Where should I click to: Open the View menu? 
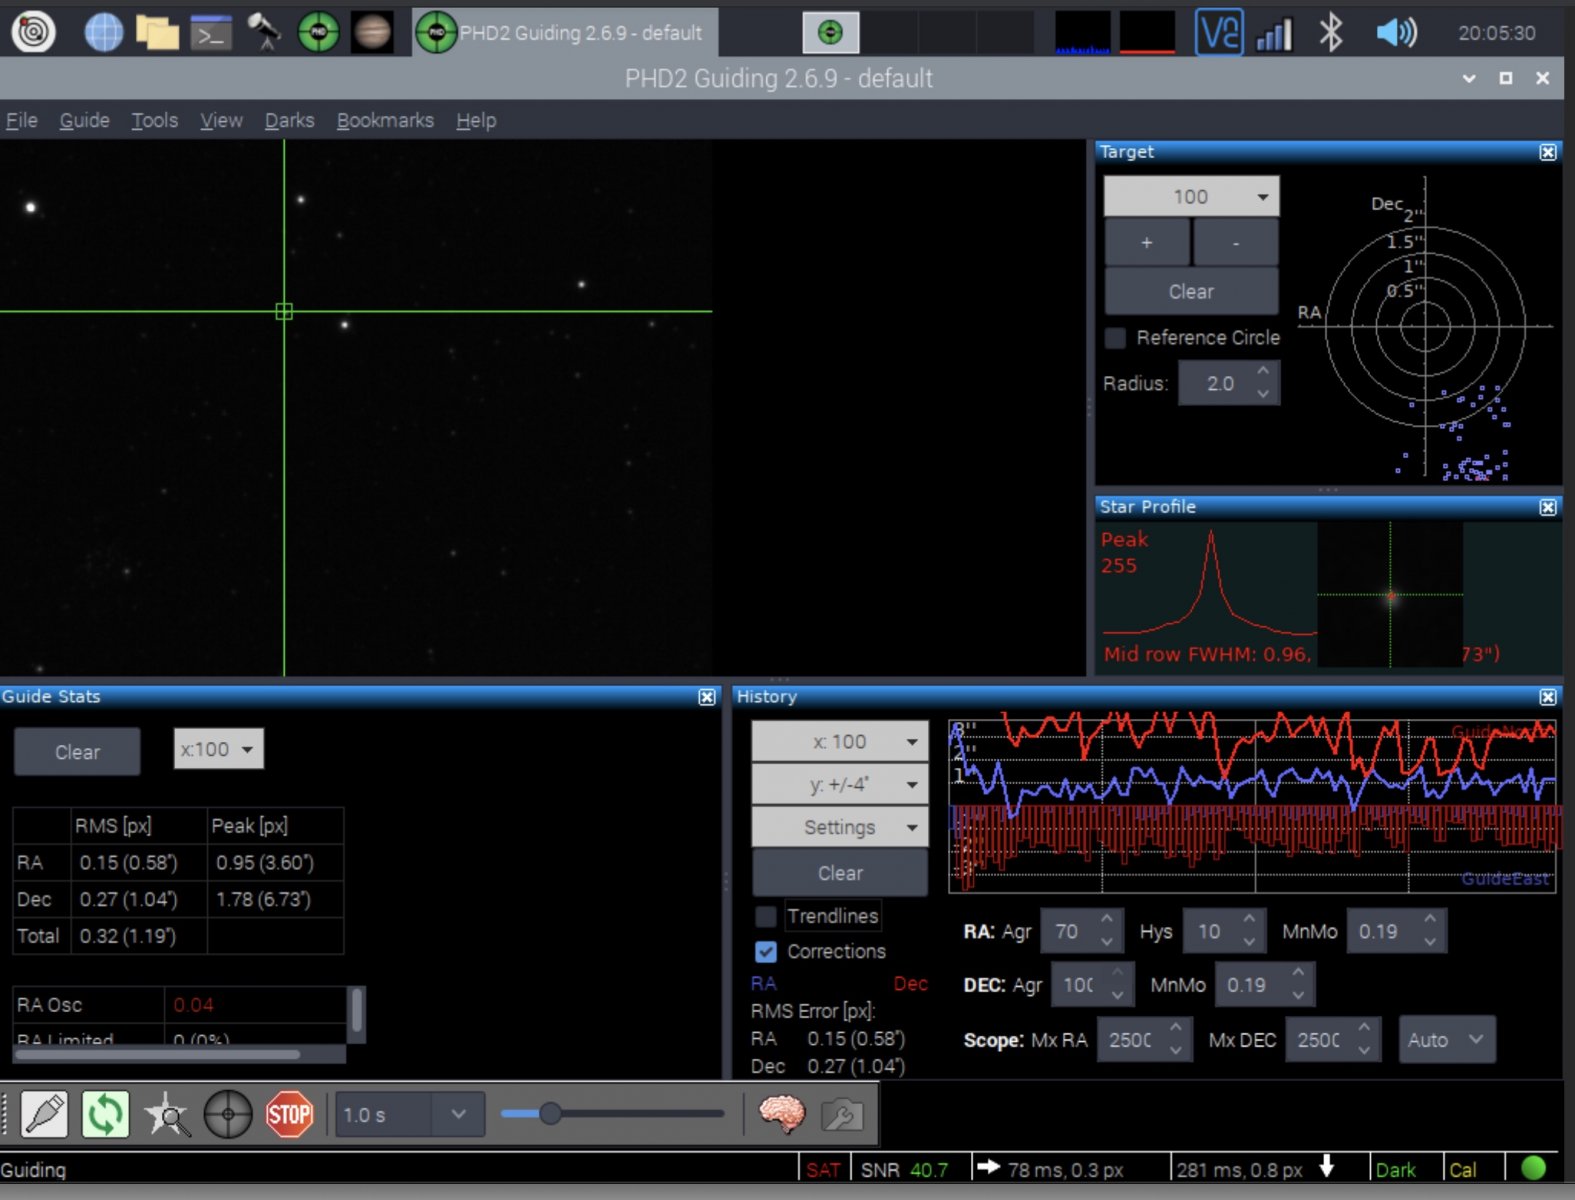coord(221,120)
